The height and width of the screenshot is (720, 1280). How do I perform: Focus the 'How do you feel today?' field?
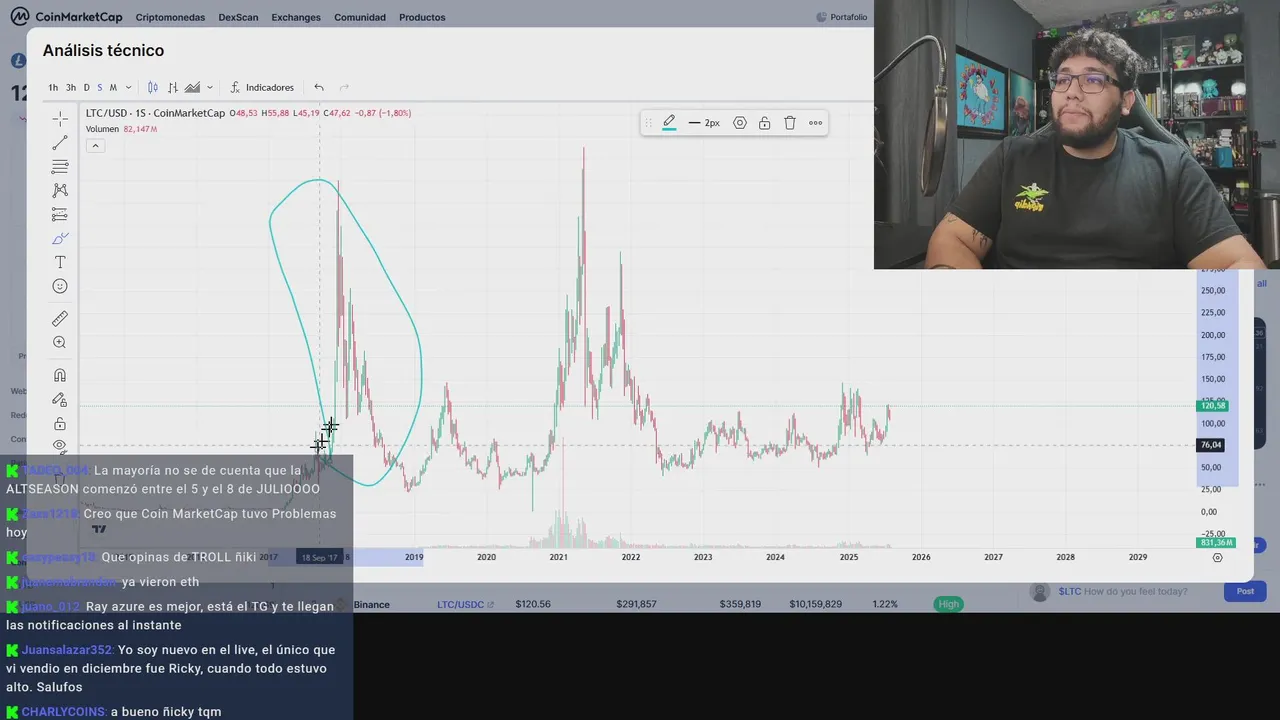[x=1134, y=591]
